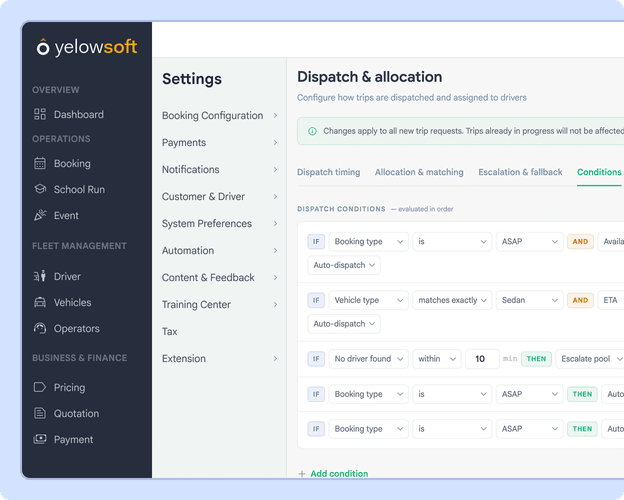Expand Extension settings
Viewport: 624px width, 500px height.
click(220, 359)
